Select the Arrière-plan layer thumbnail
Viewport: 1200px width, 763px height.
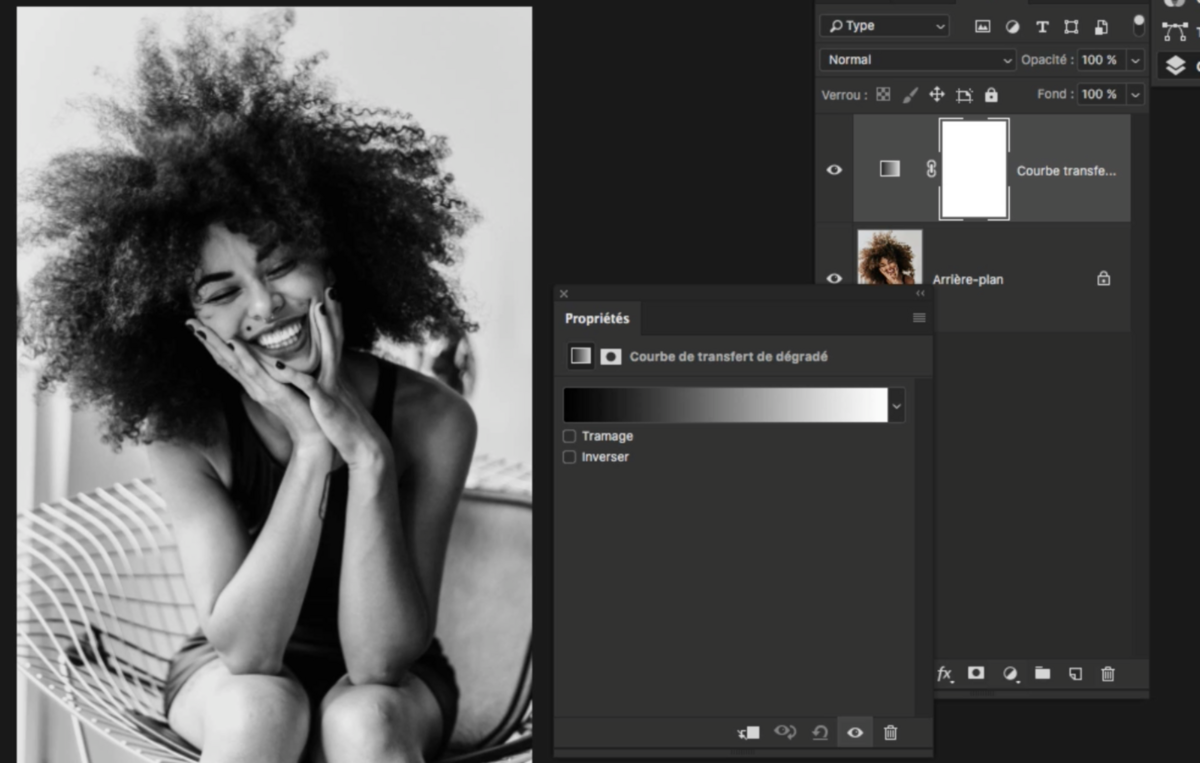tap(890, 258)
